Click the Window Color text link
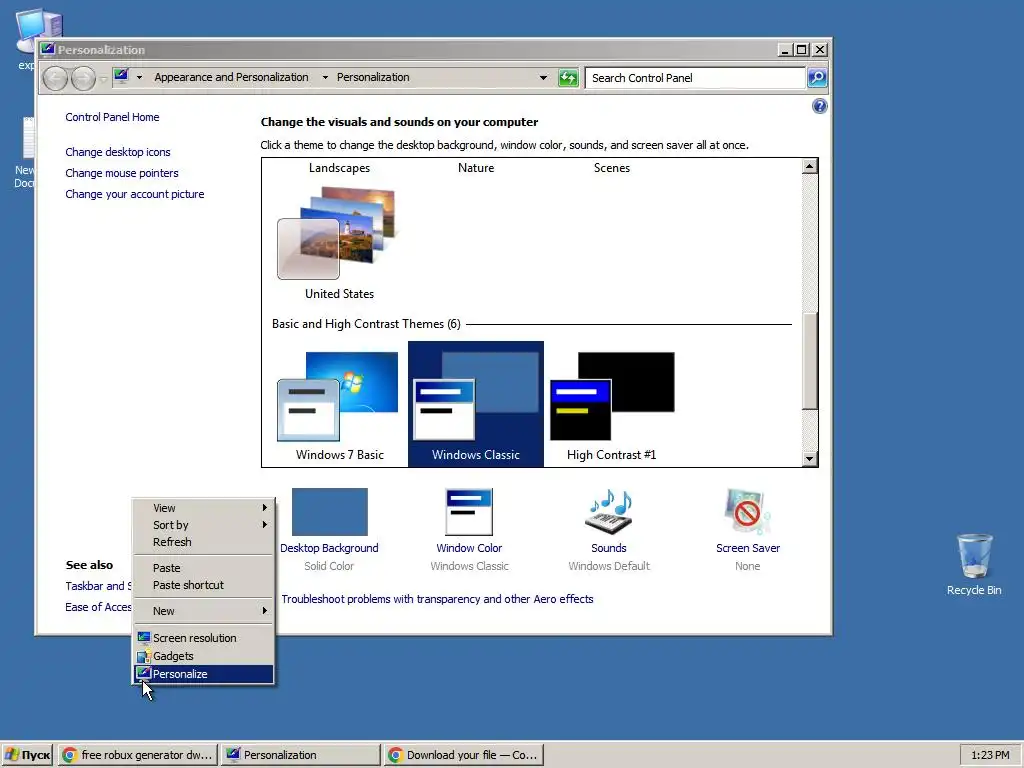 coord(469,548)
